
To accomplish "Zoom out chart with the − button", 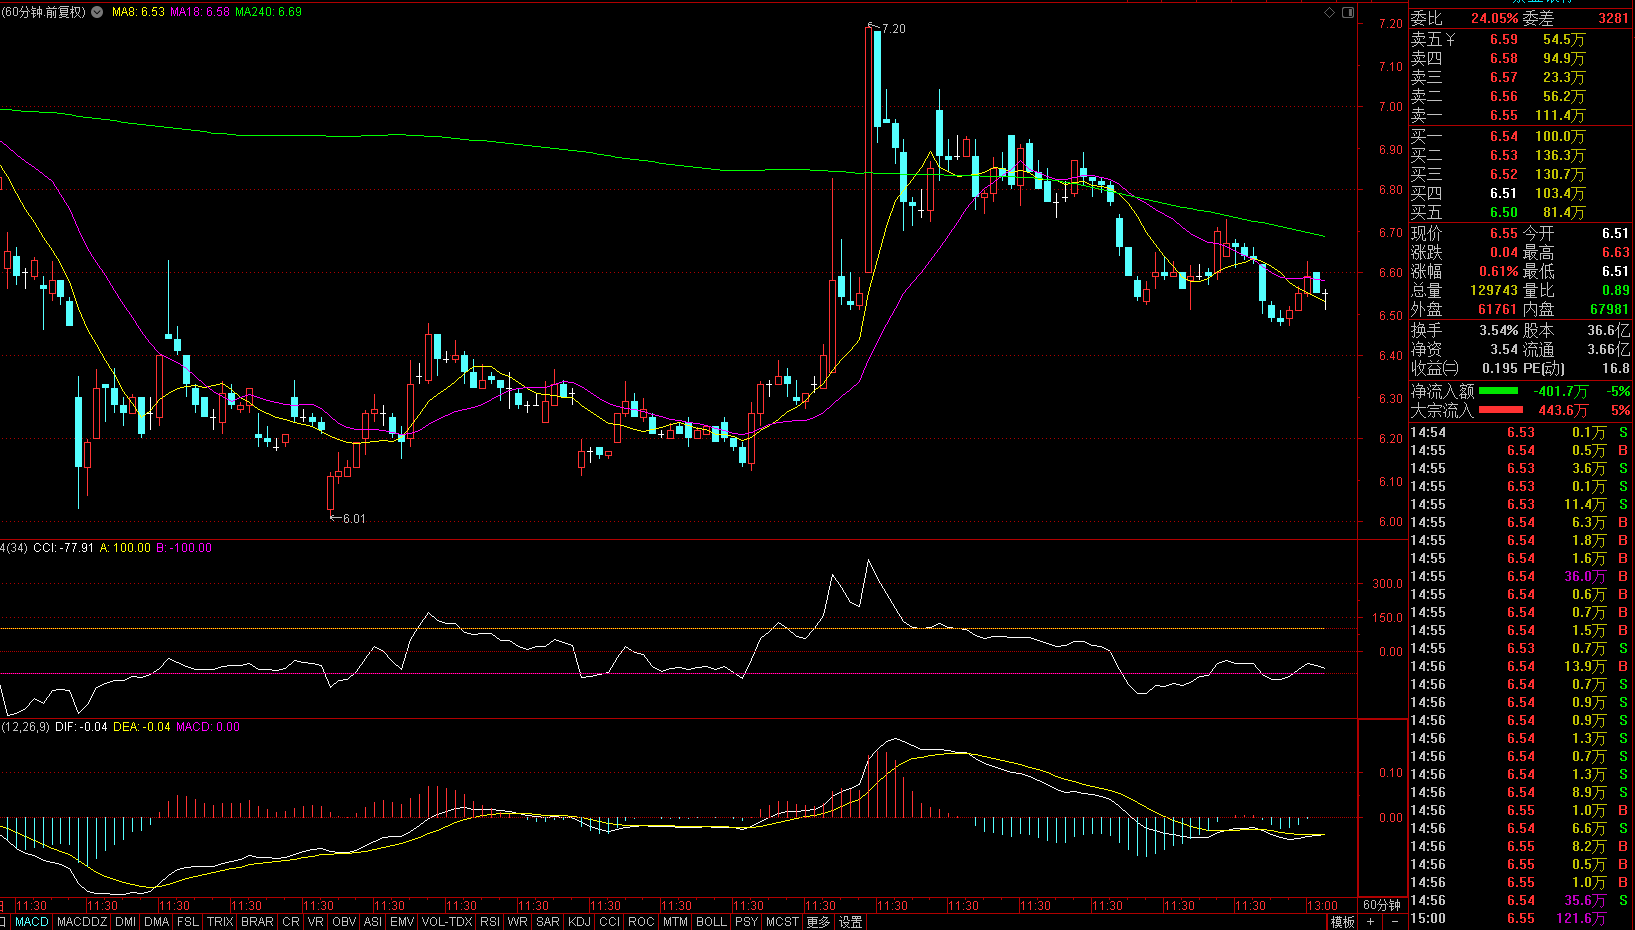I will (x=1394, y=922).
